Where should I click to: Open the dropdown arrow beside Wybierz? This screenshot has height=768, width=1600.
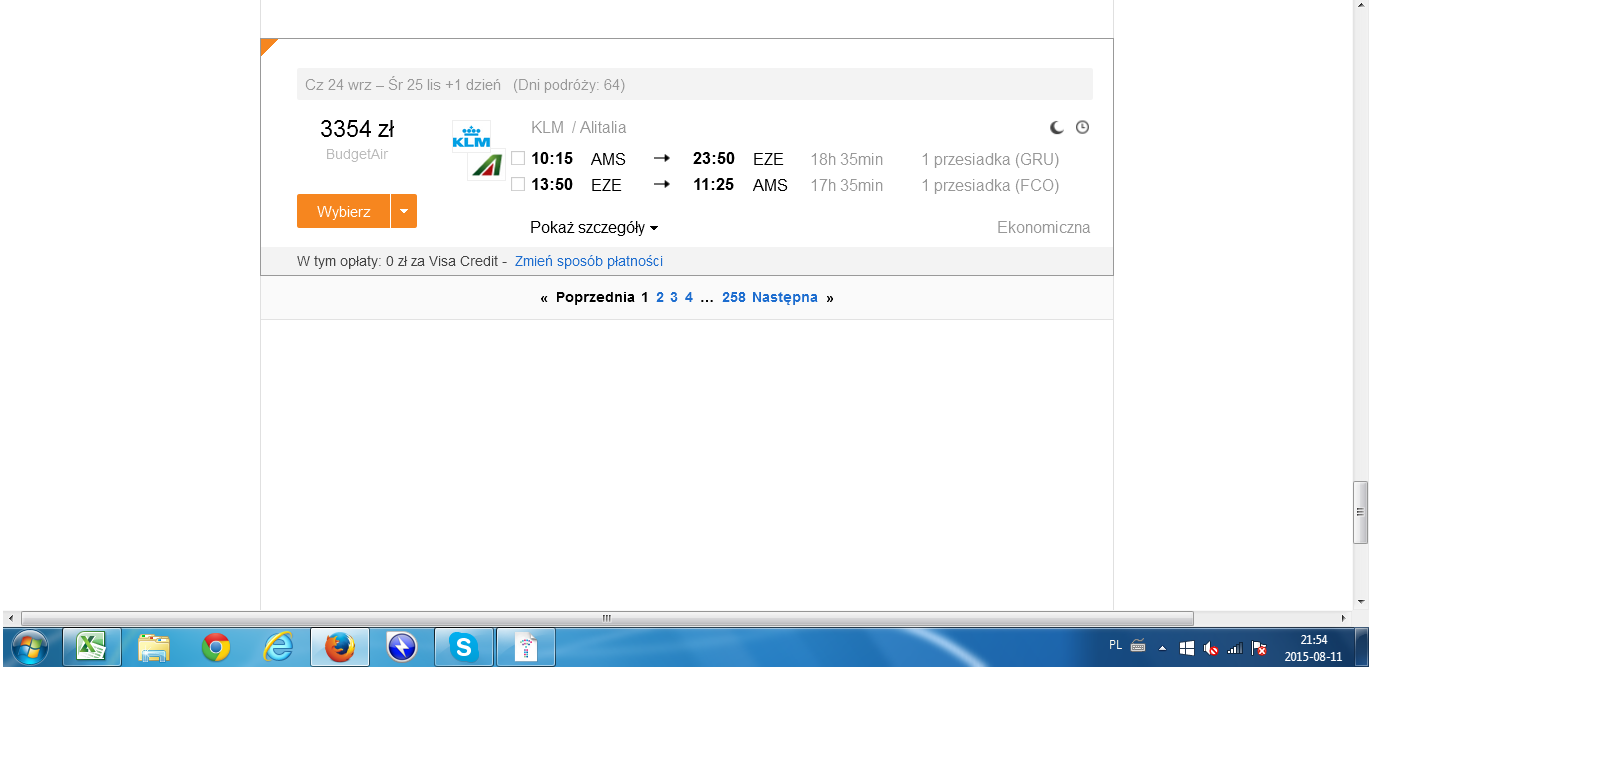[x=404, y=211]
